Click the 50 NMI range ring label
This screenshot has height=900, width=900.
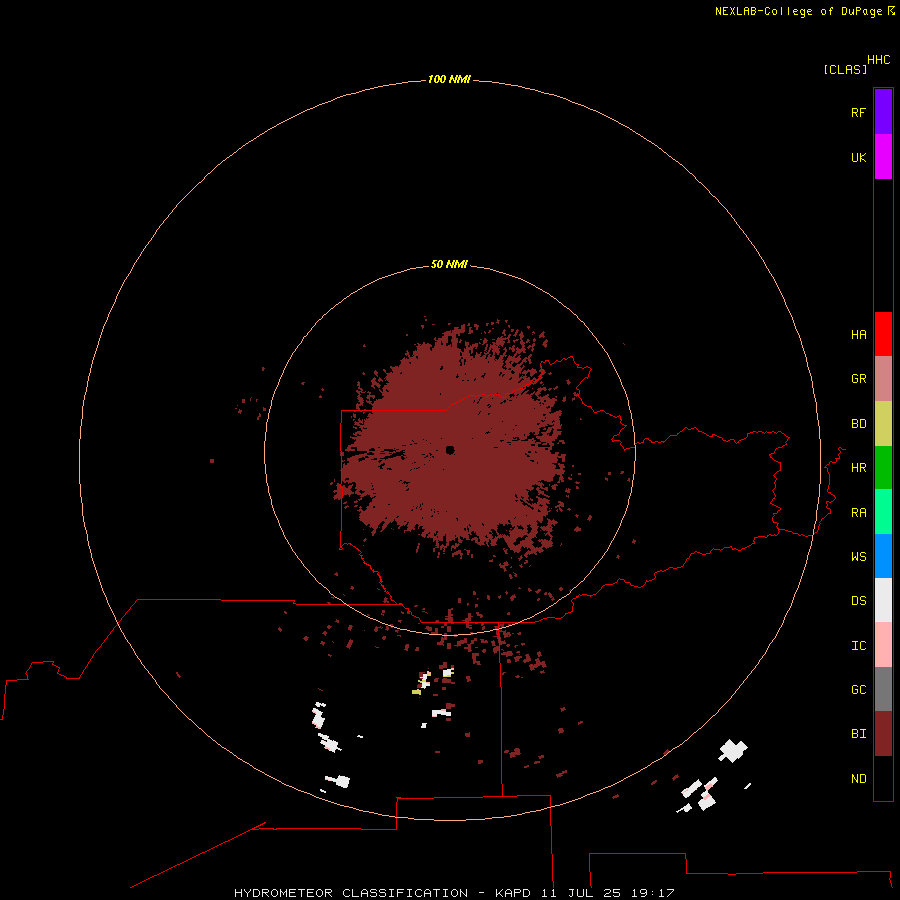tap(449, 264)
